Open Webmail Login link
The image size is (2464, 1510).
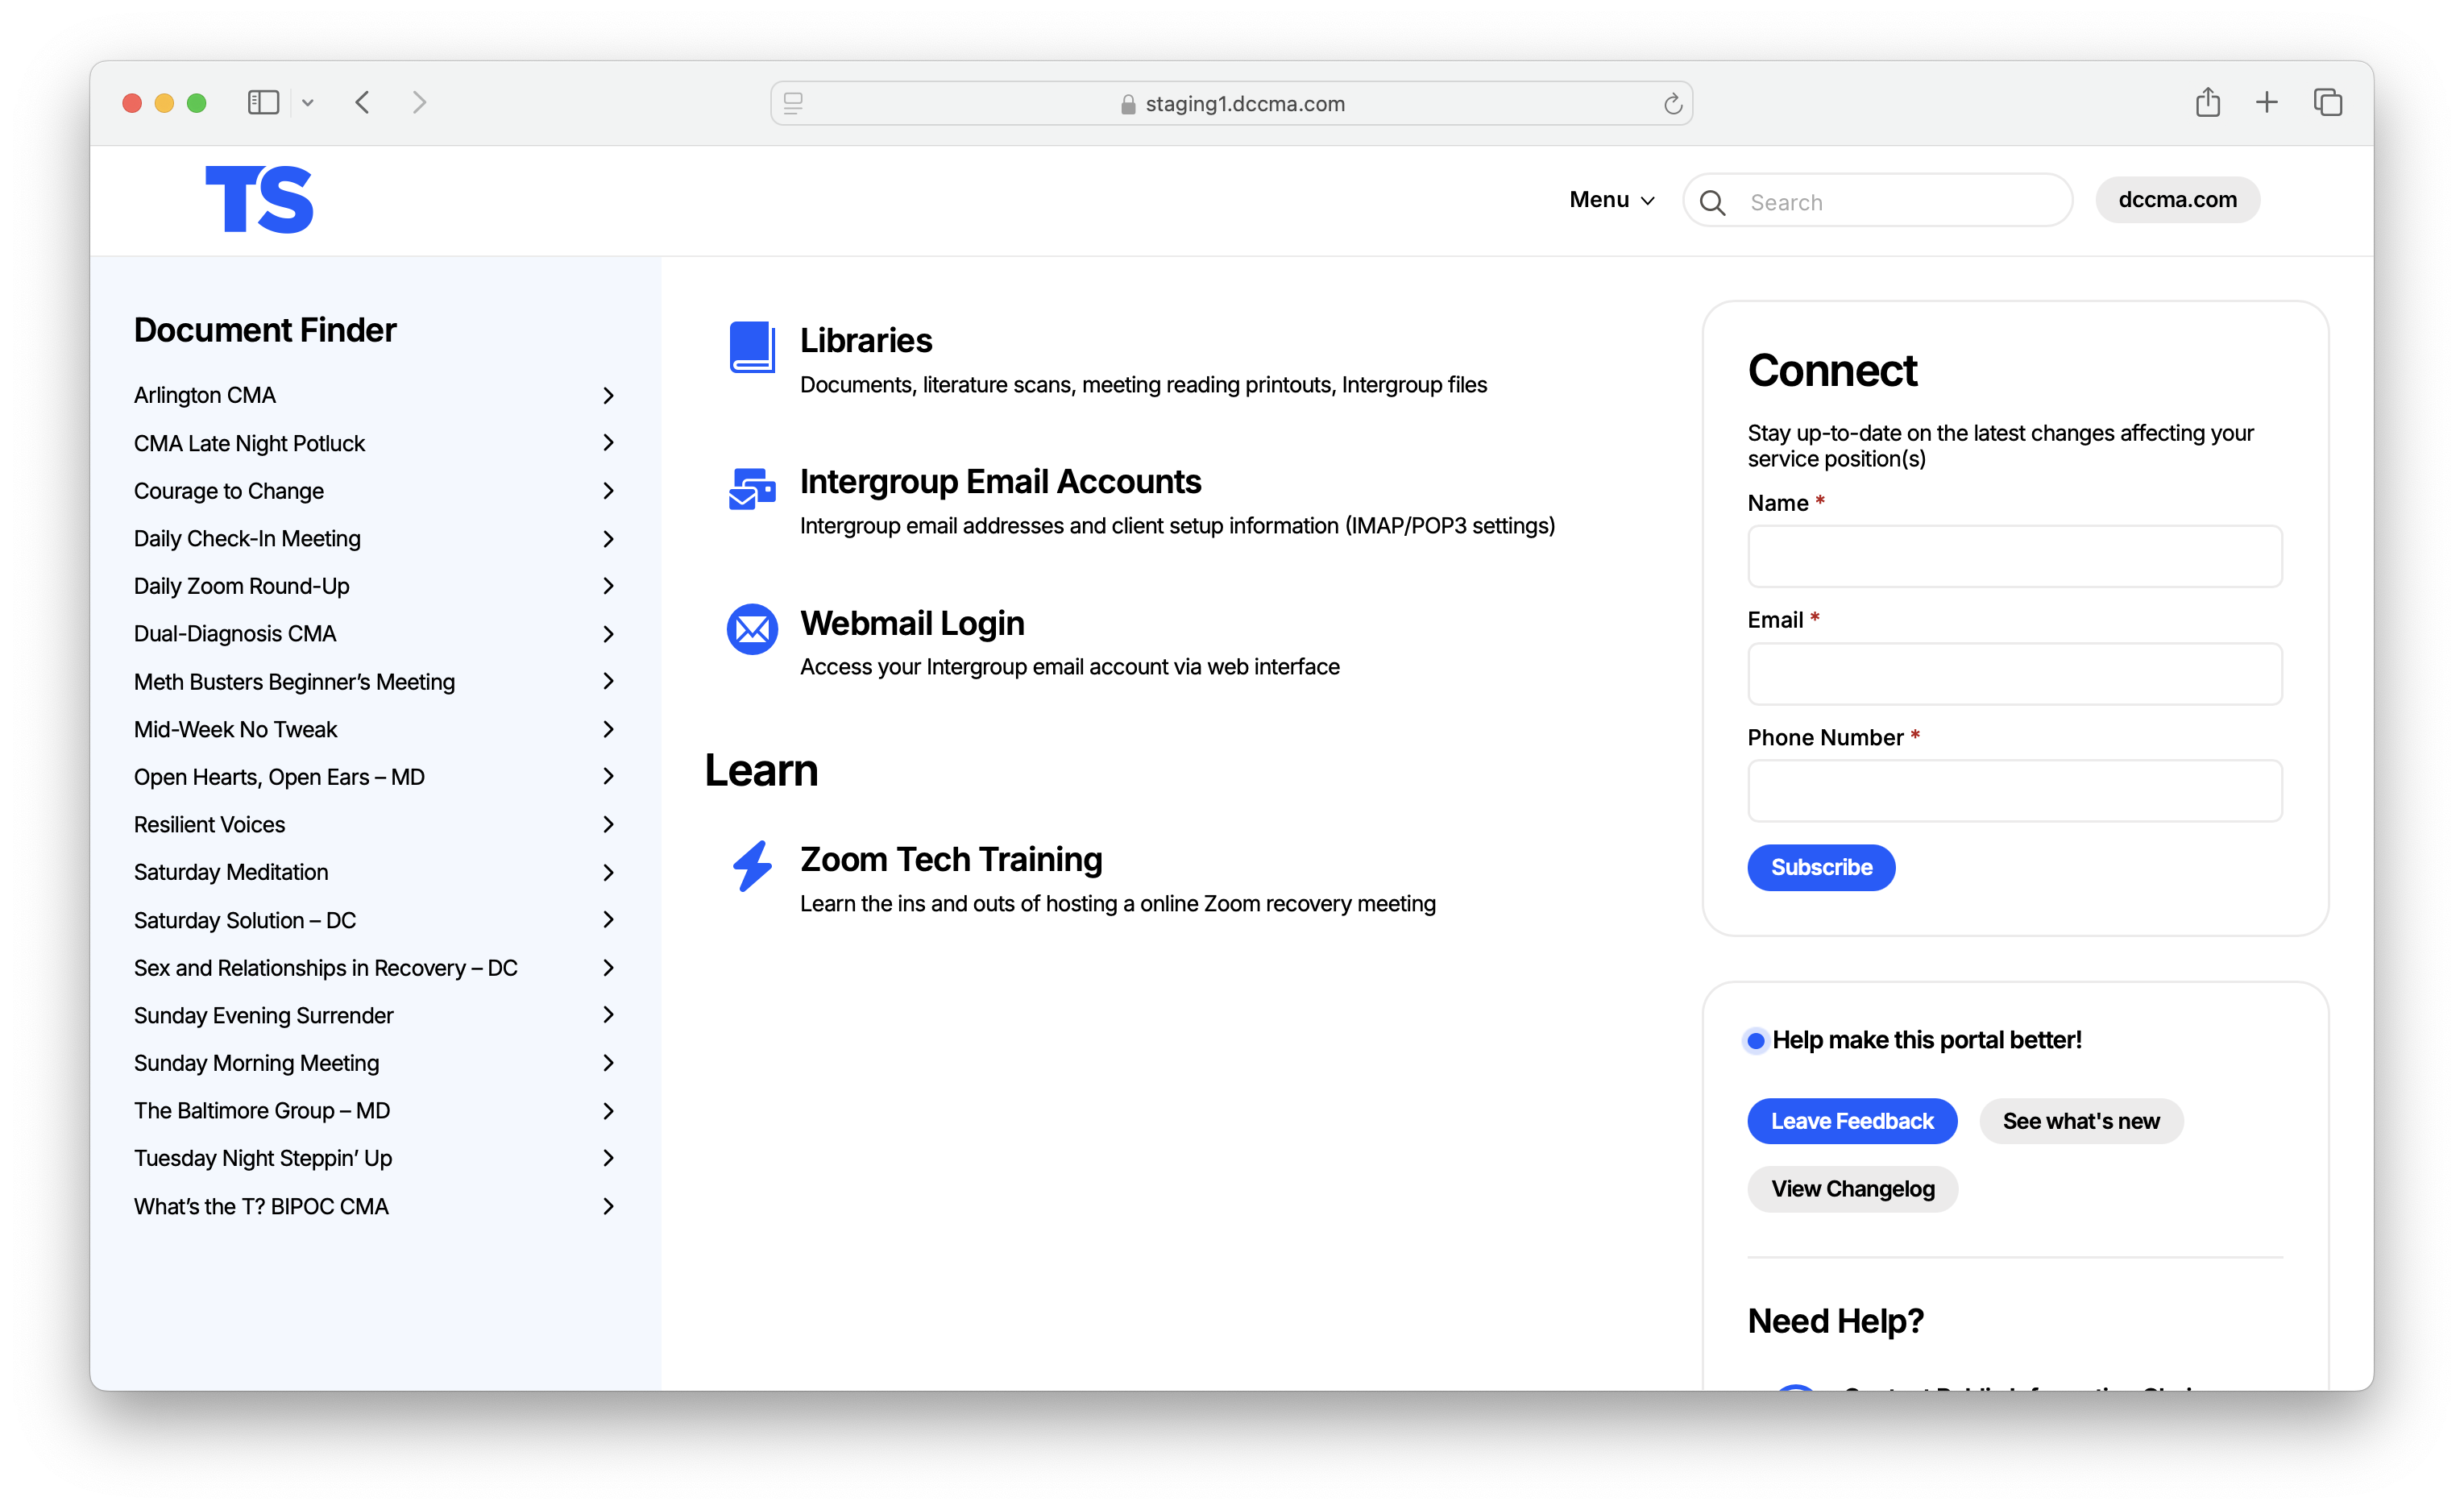click(x=912, y=623)
